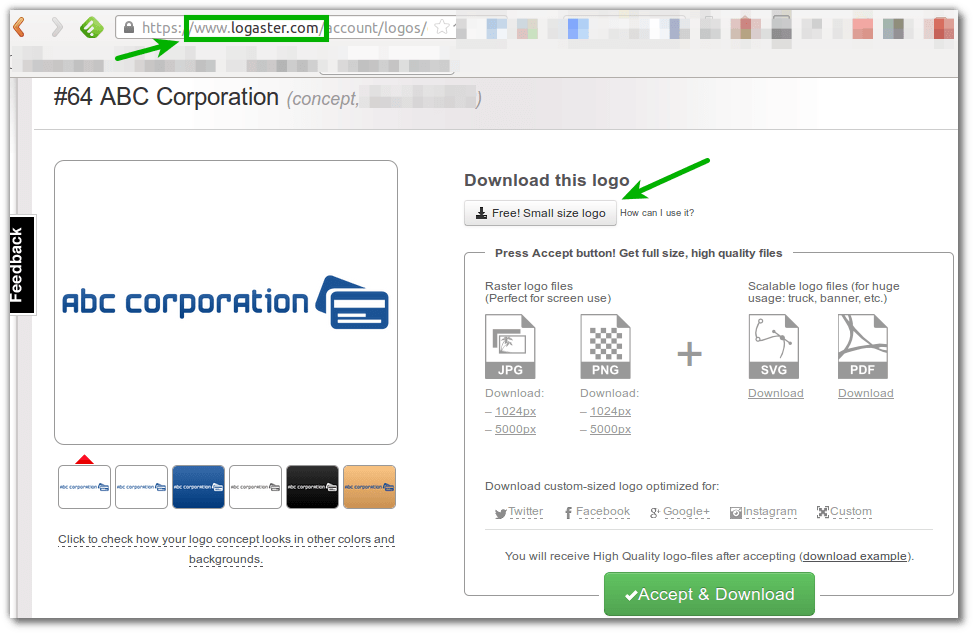Click the JPG file format icon
The height and width of the screenshot is (634, 974).
tap(509, 346)
